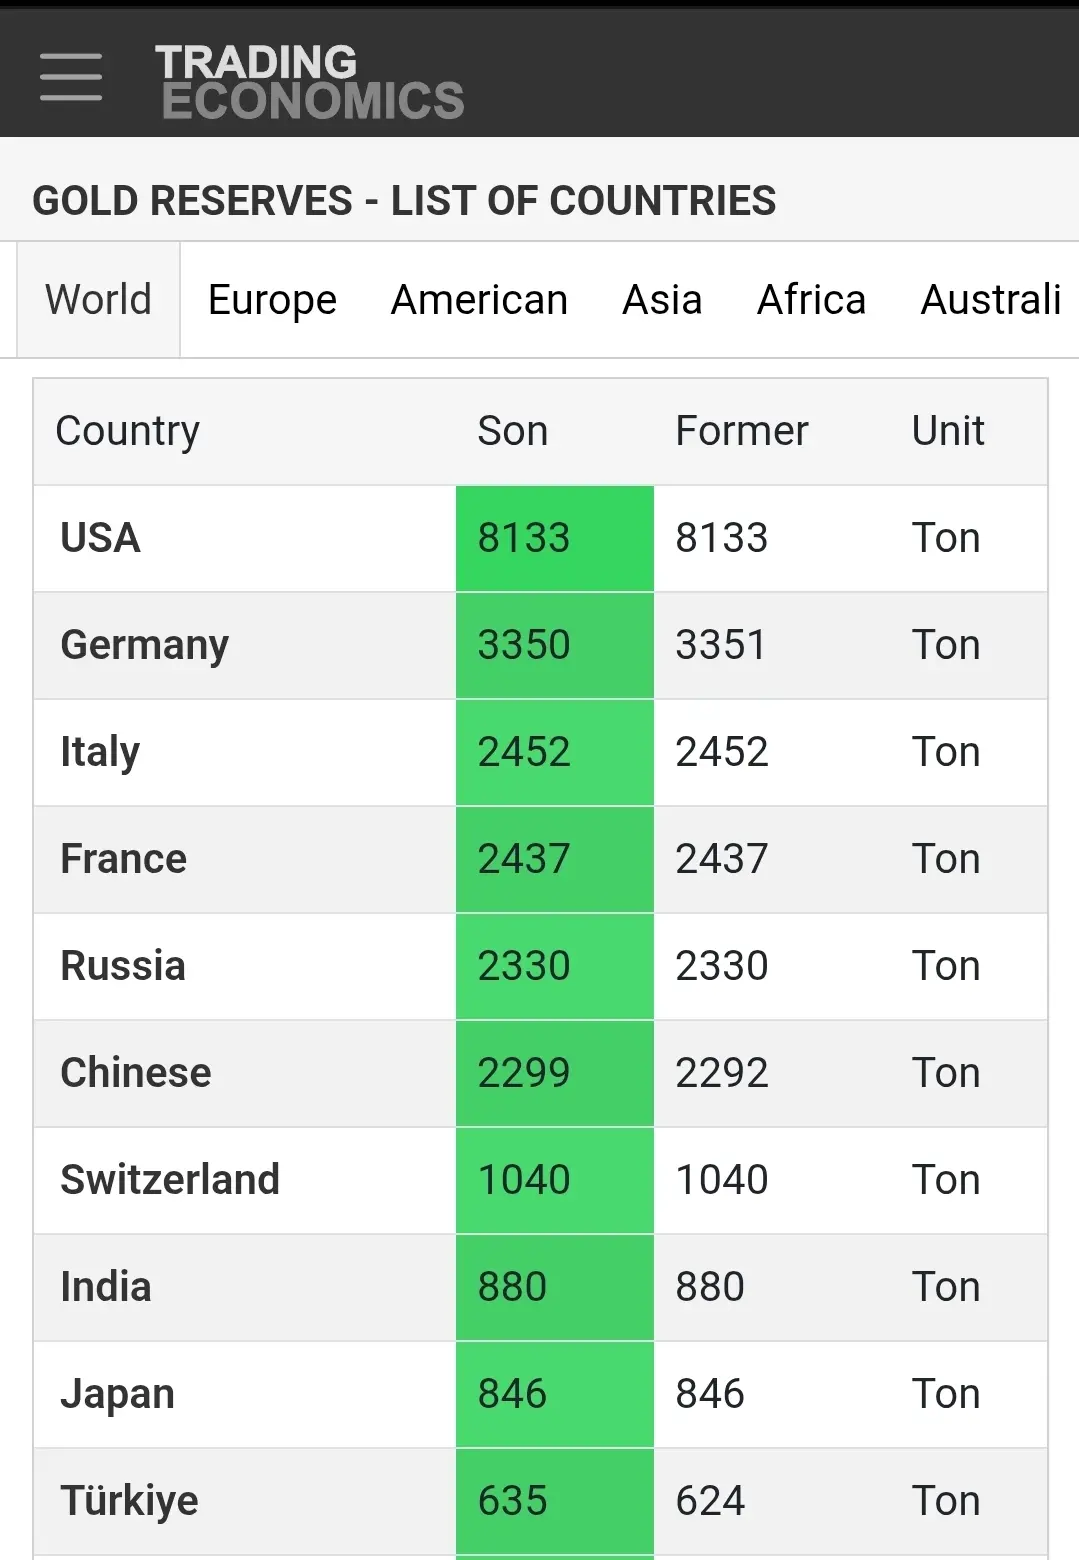The image size is (1079, 1560).
Task: Open the France country link
Action: click(x=123, y=859)
